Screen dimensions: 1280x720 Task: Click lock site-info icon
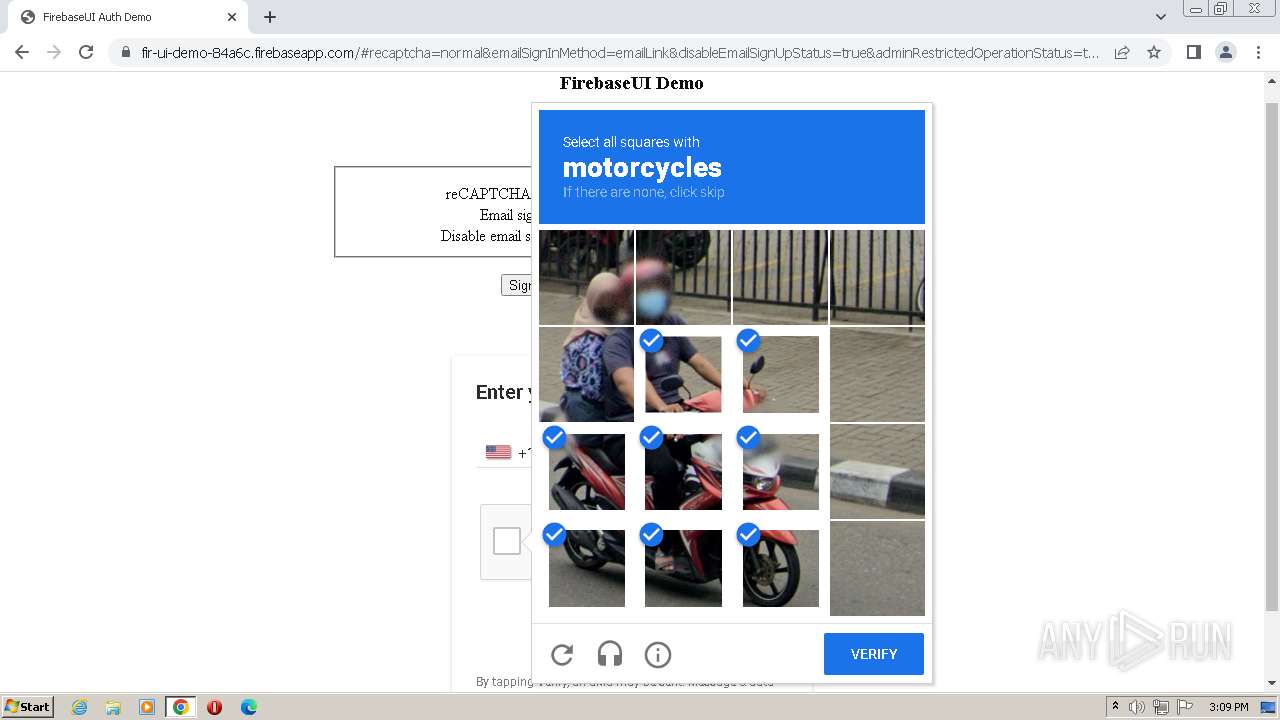pyautogui.click(x=125, y=53)
